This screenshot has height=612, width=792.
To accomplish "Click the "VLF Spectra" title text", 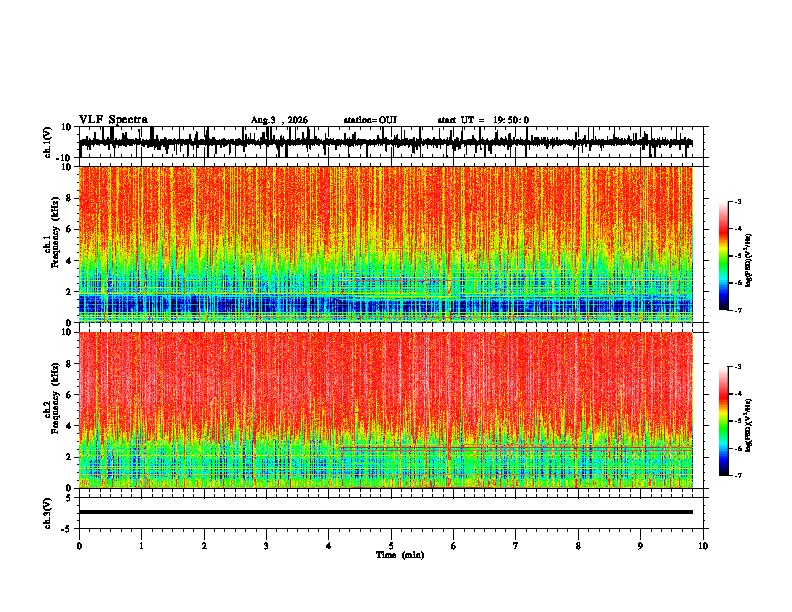I will [x=113, y=120].
